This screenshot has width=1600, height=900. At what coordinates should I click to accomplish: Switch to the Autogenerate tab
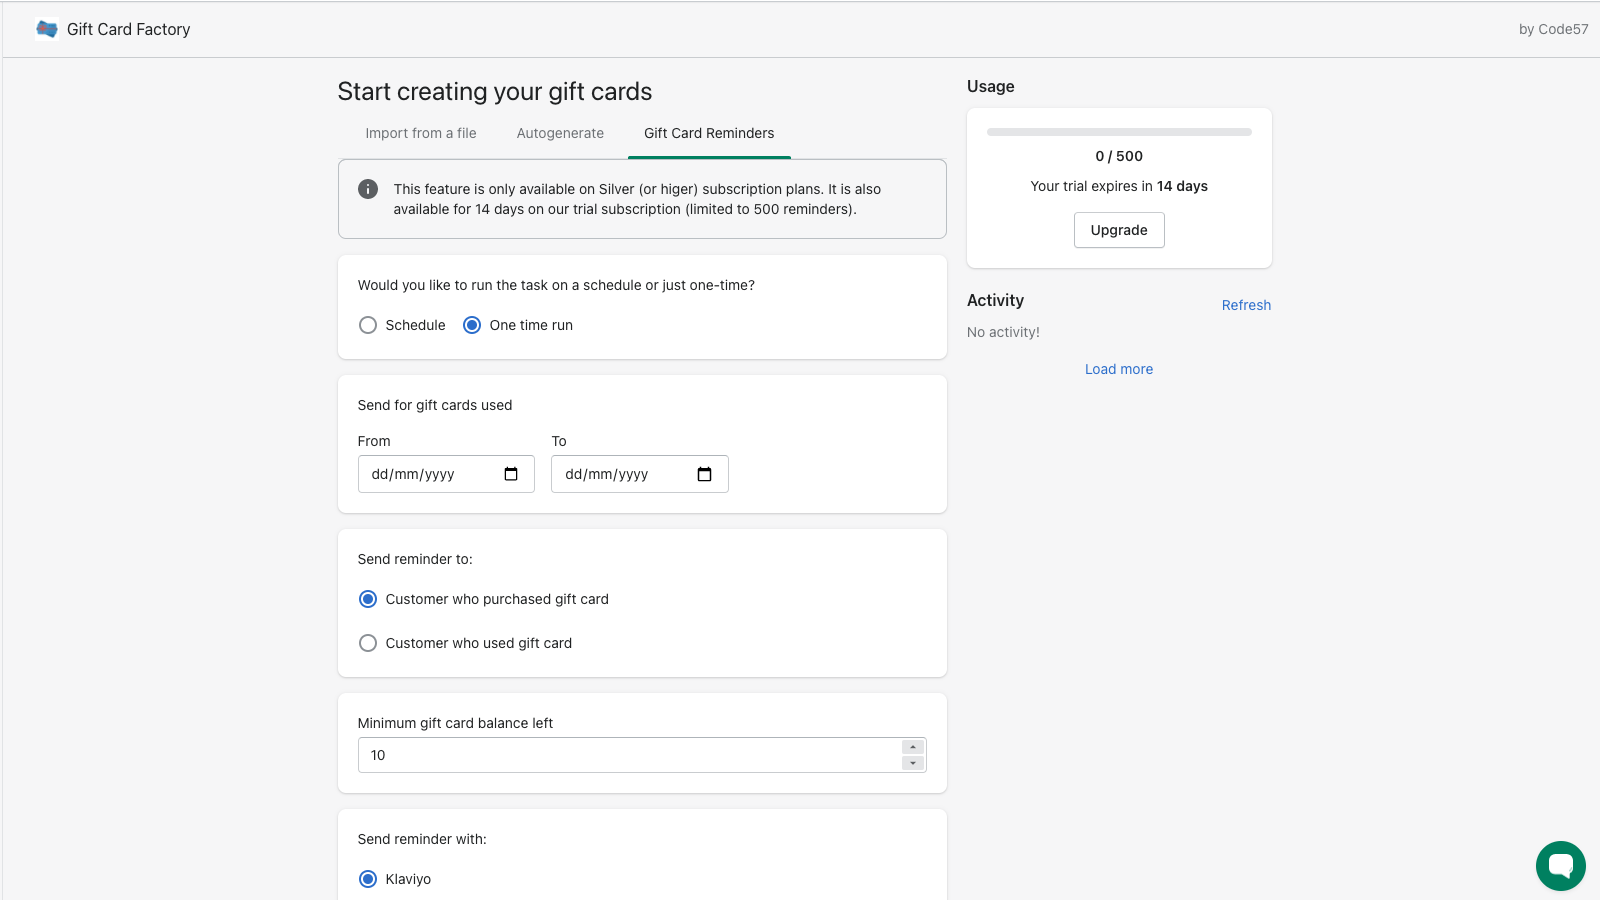(x=560, y=133)
